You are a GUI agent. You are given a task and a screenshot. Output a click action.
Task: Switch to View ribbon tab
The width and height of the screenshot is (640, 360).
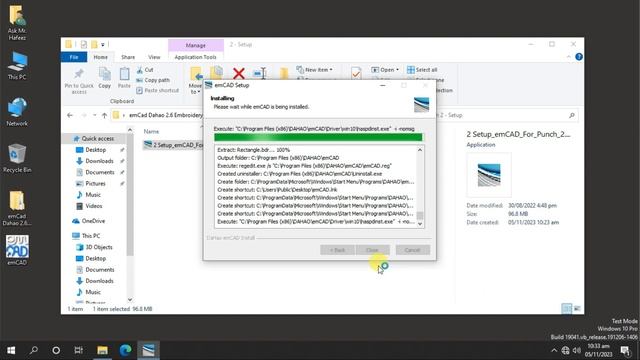154,57
